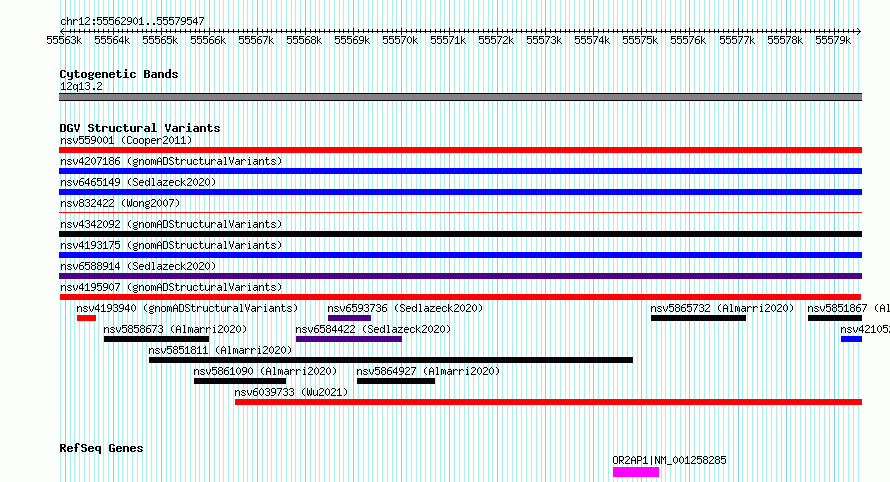Click the purple nsv6593736 variant bar
Image resolution: width=890 pixels, height=482 pixels.
(x=349, y=318)
